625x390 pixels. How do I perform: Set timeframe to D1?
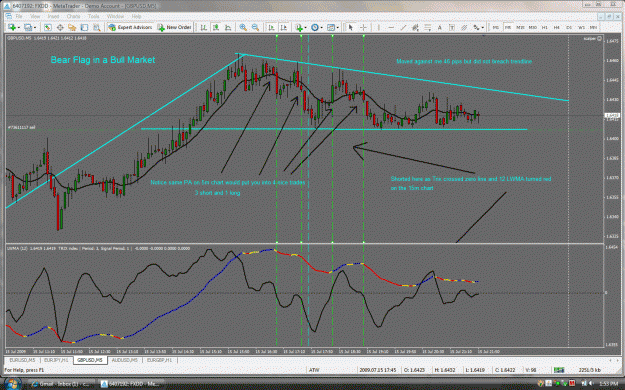coord(569,27)
